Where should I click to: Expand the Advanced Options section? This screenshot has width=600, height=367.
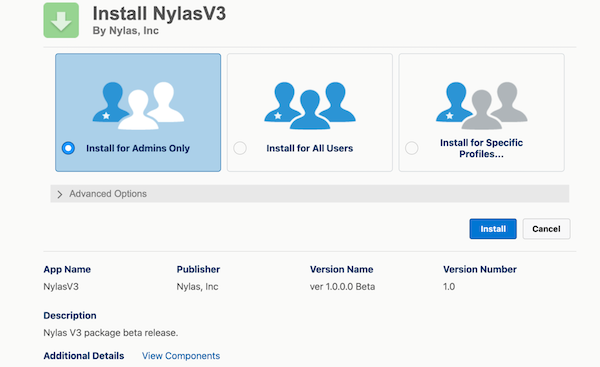coord(310,194)
